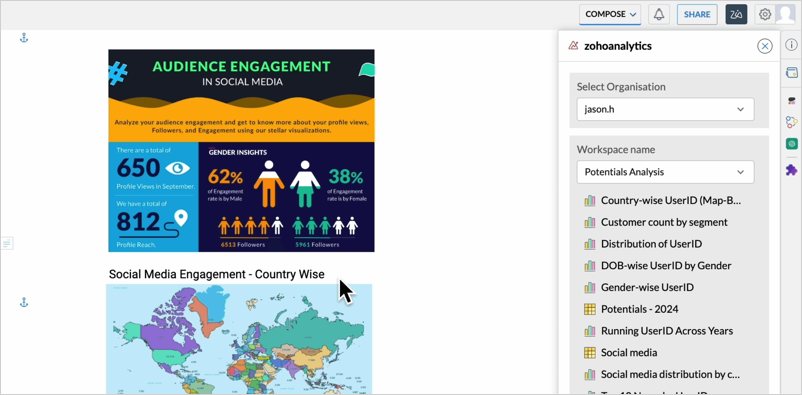Screen dimensions: 802x395
Task: Click the SHARE button
Action: pos(697,14)
